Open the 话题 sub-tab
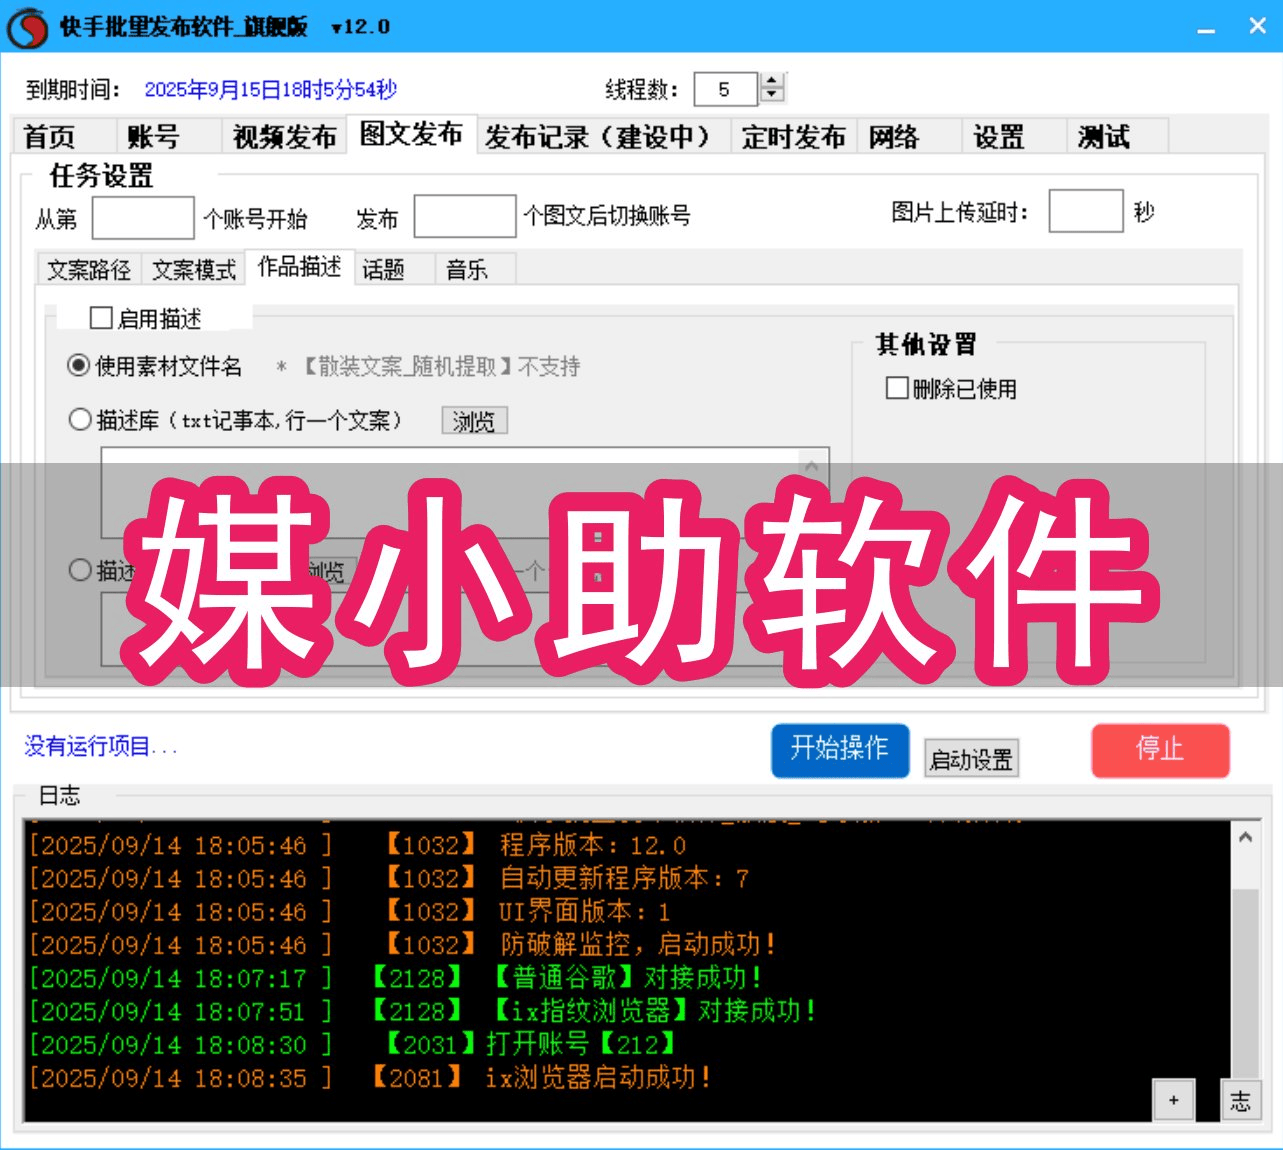 pyautogui.click(x=394, y=270)
